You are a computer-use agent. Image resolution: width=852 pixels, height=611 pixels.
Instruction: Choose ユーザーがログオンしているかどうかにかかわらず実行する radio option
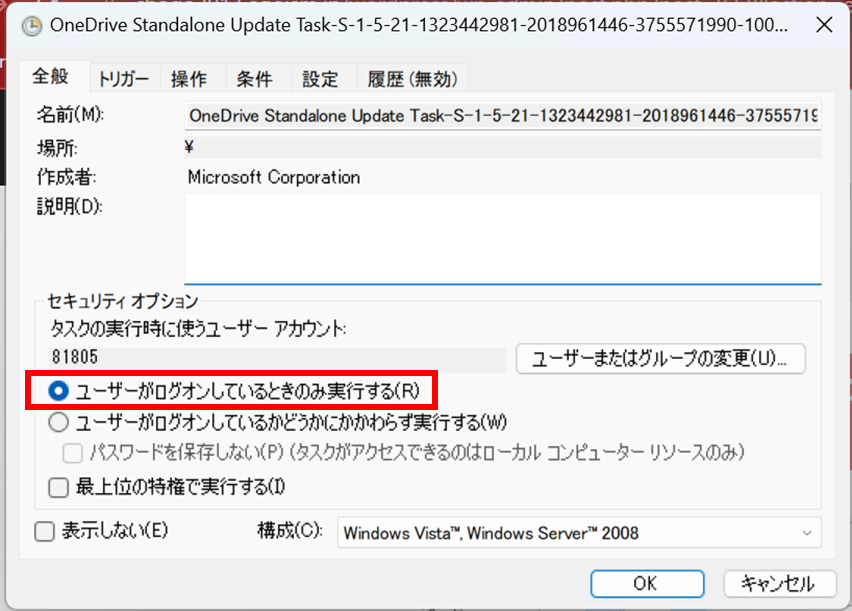(x=59, y=421)
